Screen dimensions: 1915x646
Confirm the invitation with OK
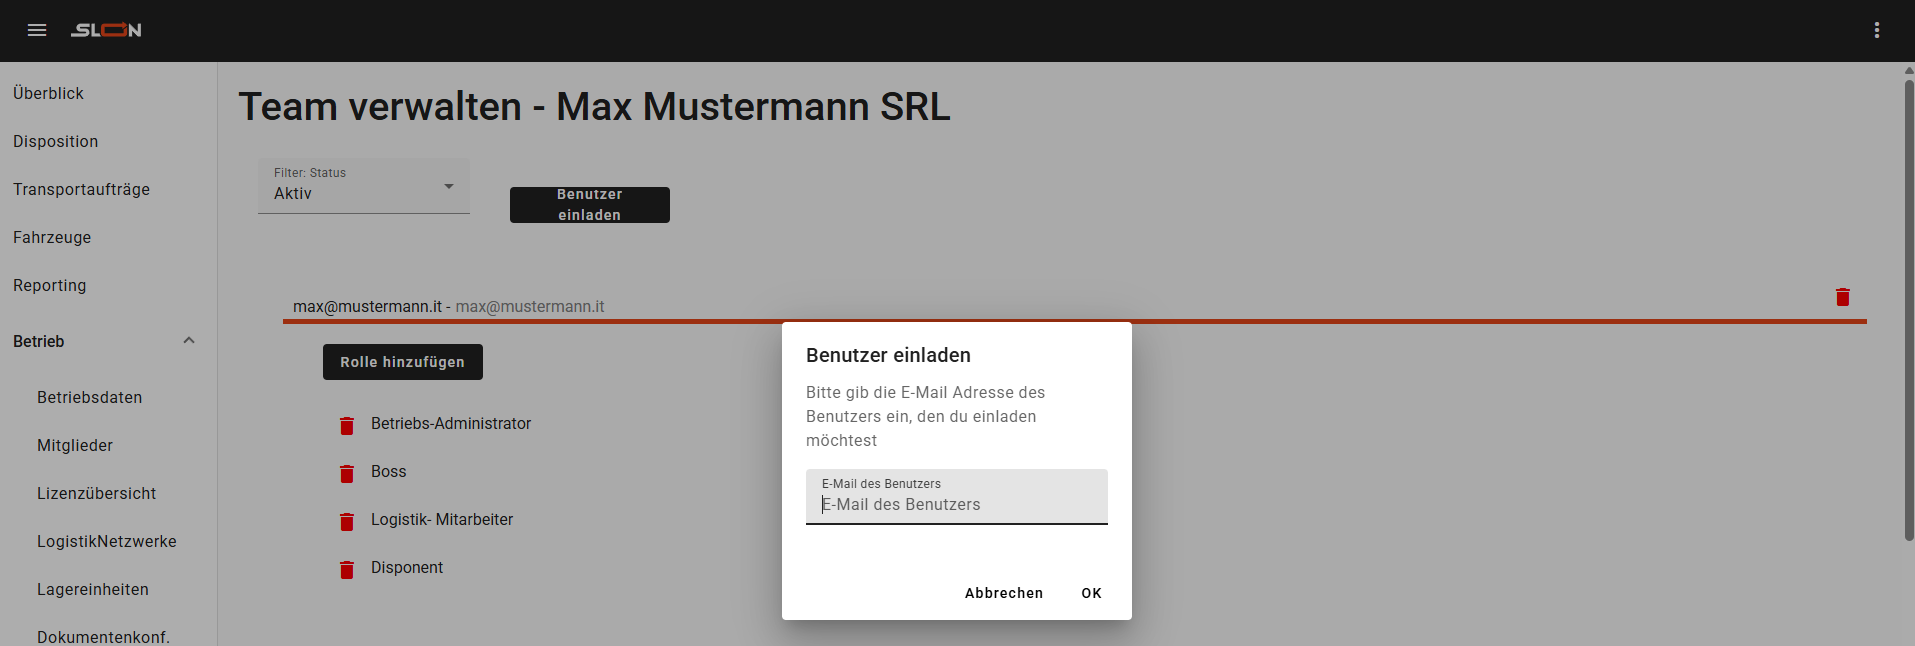(x=1092, y=593)
